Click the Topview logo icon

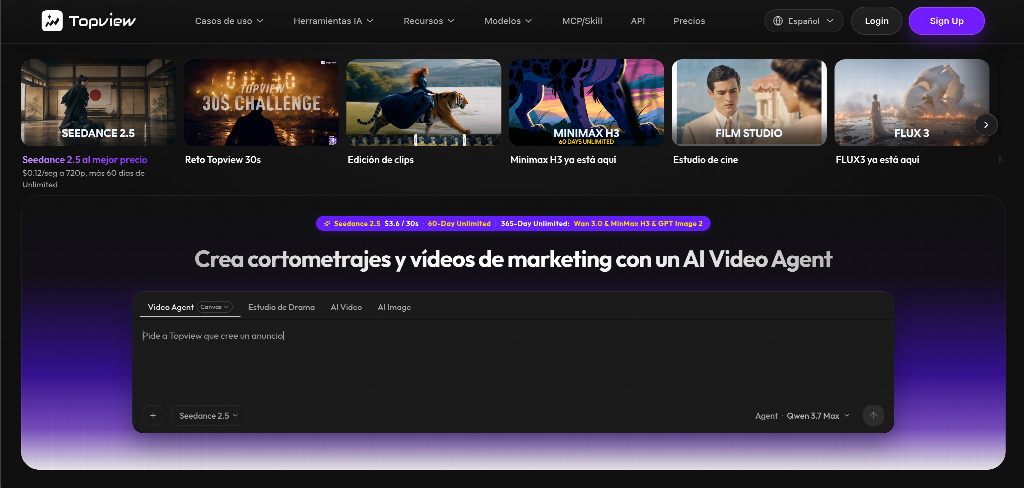[52, 21]
